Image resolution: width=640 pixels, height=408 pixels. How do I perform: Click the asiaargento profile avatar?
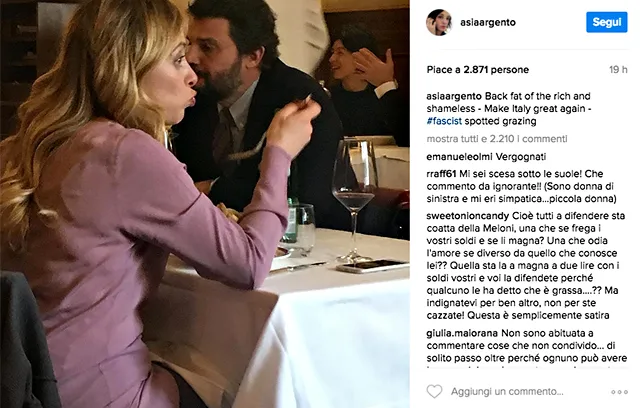439,22
